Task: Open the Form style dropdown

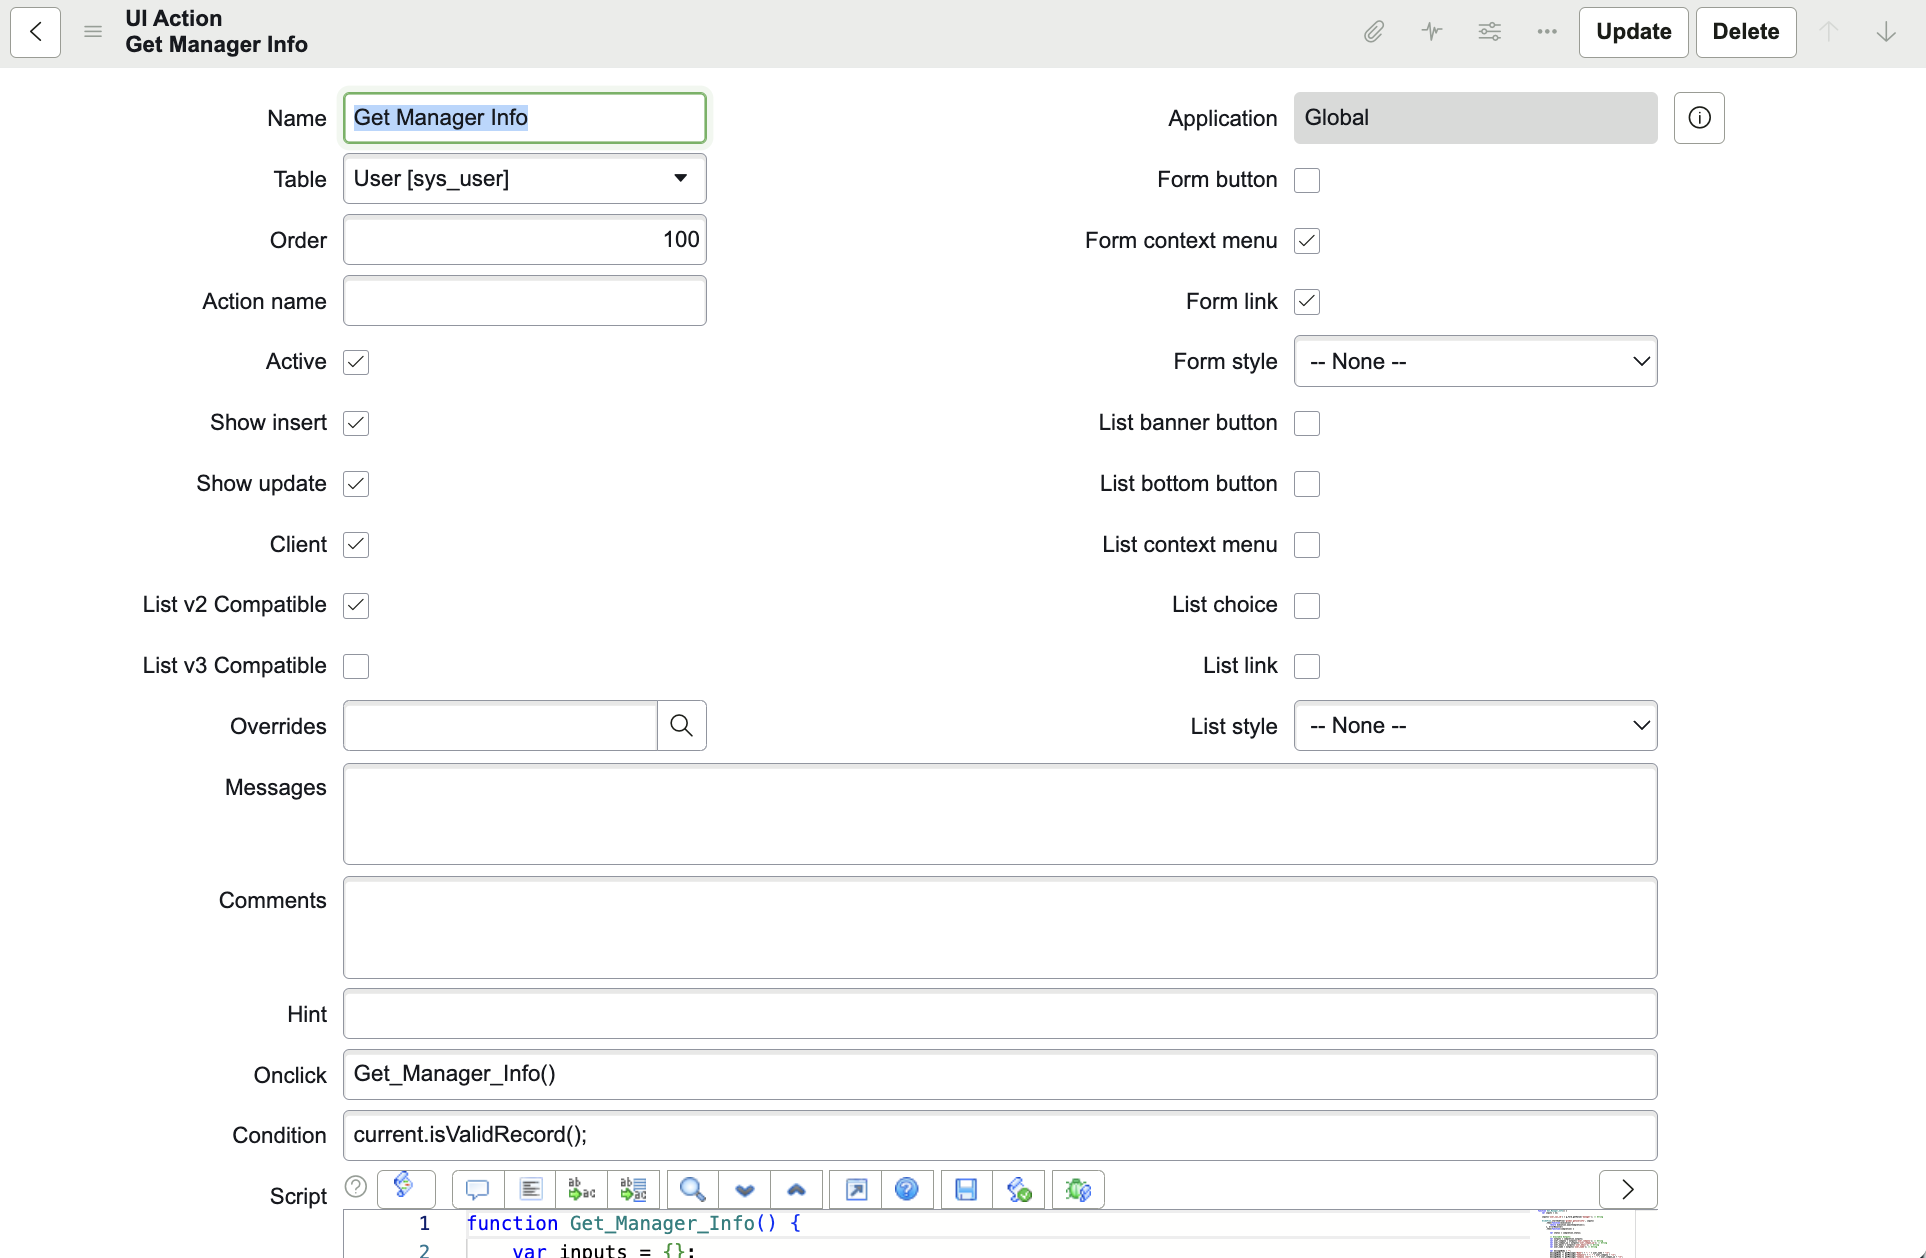Action: click(x=1476, y=361)
